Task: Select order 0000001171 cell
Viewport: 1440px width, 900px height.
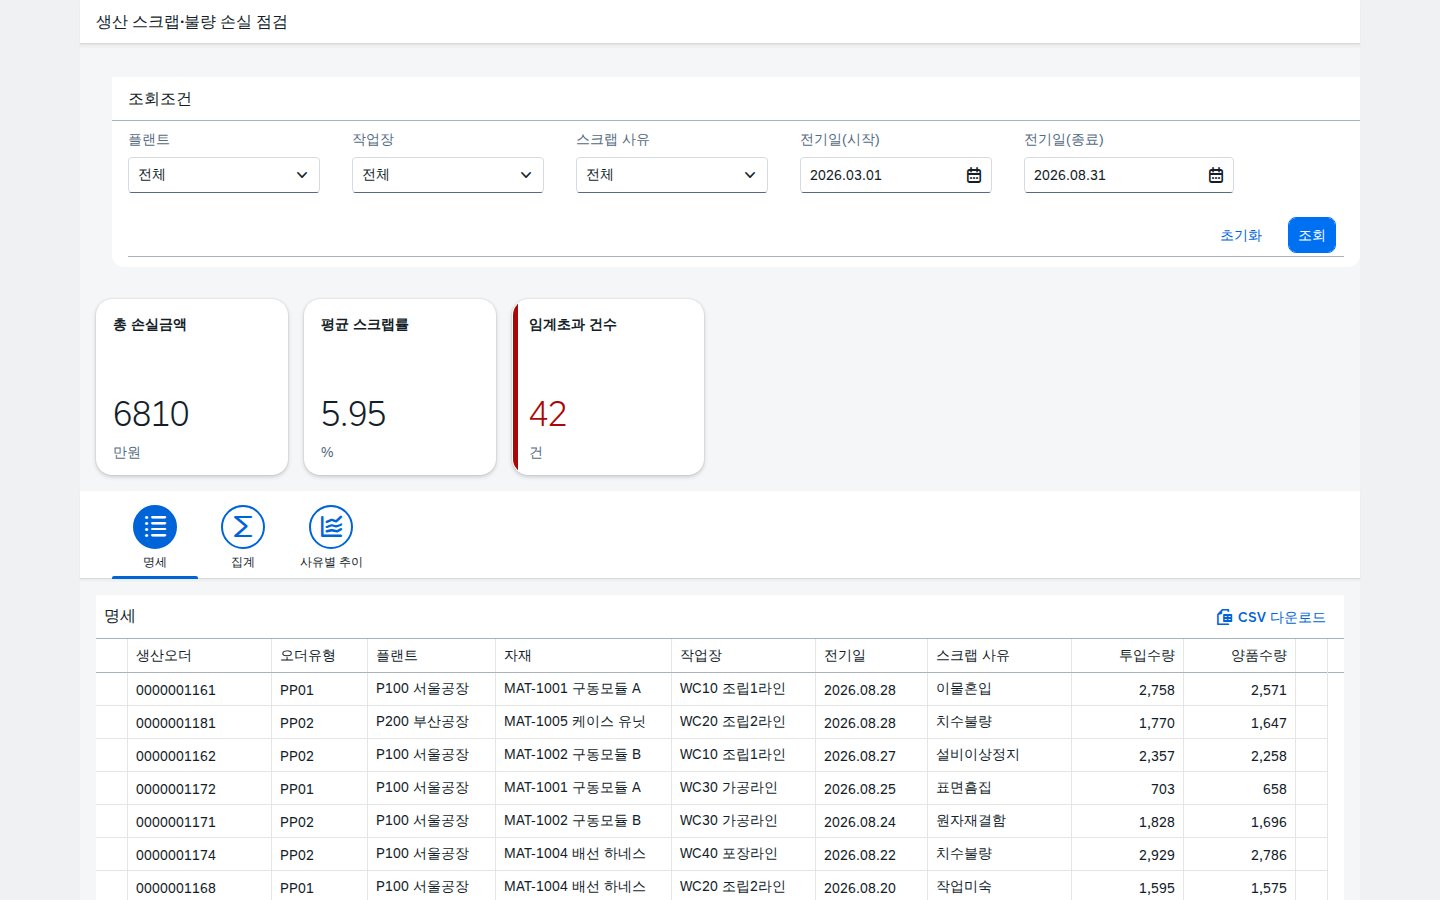Action: click(200, 821)
